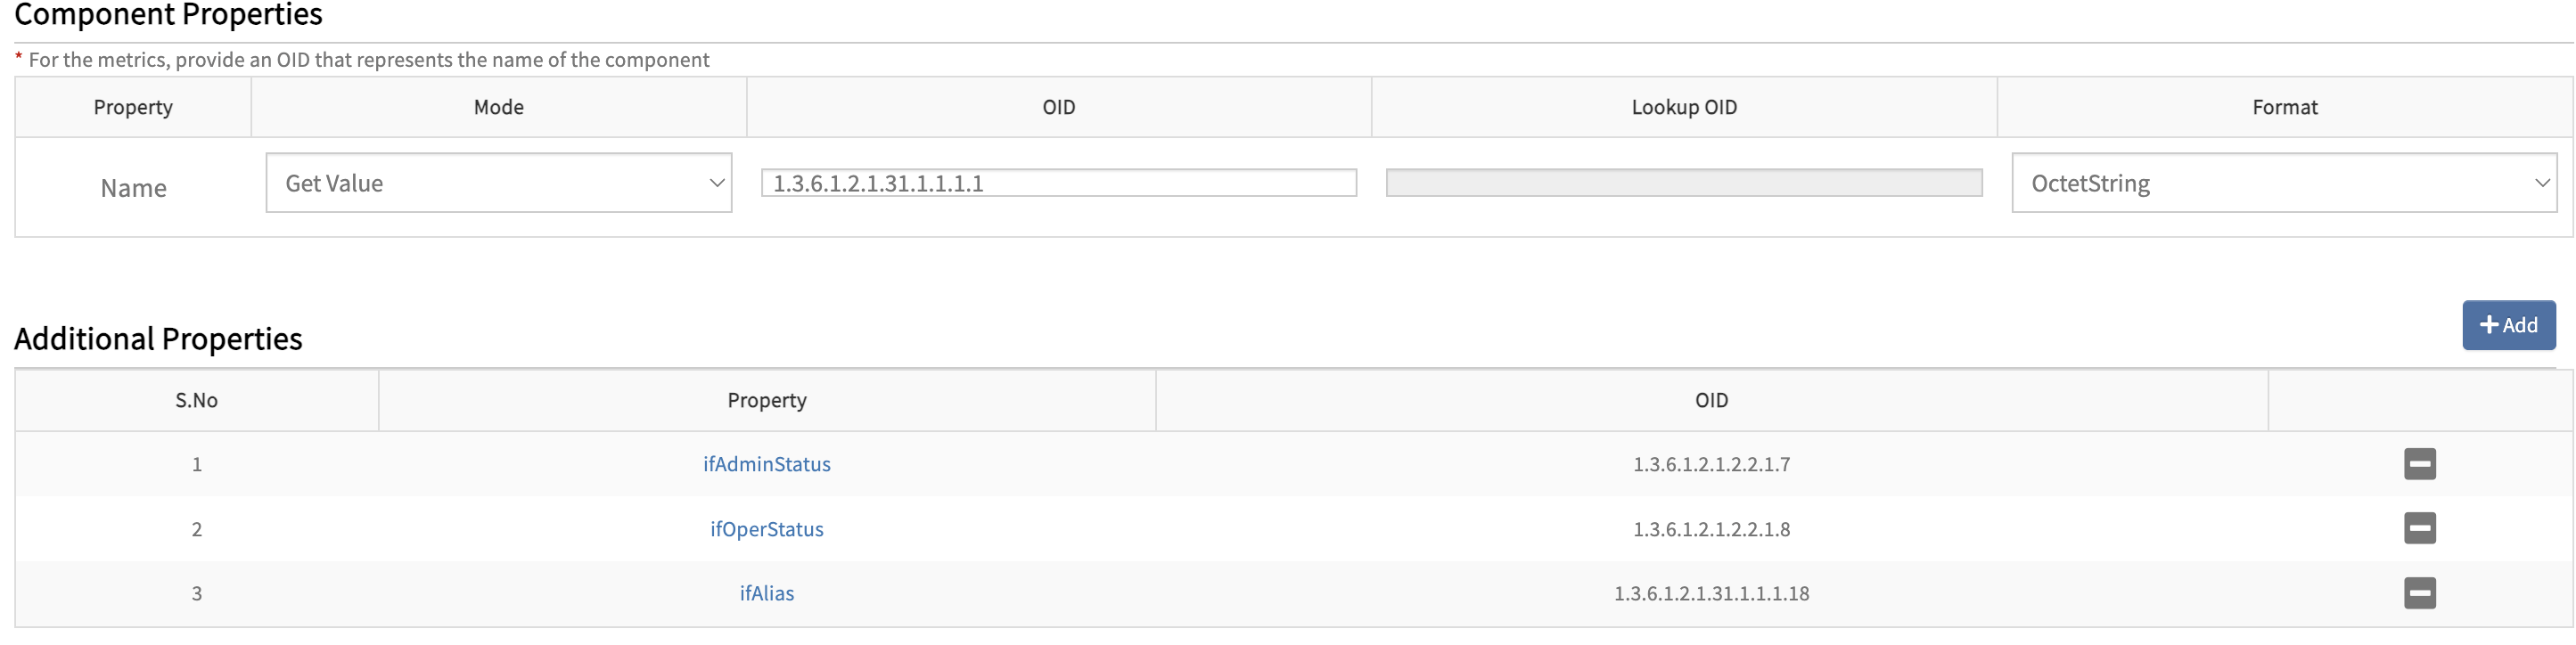Click the Mode column header
The width and height of the screenshot is (2576, 645).
coord(498,107)
